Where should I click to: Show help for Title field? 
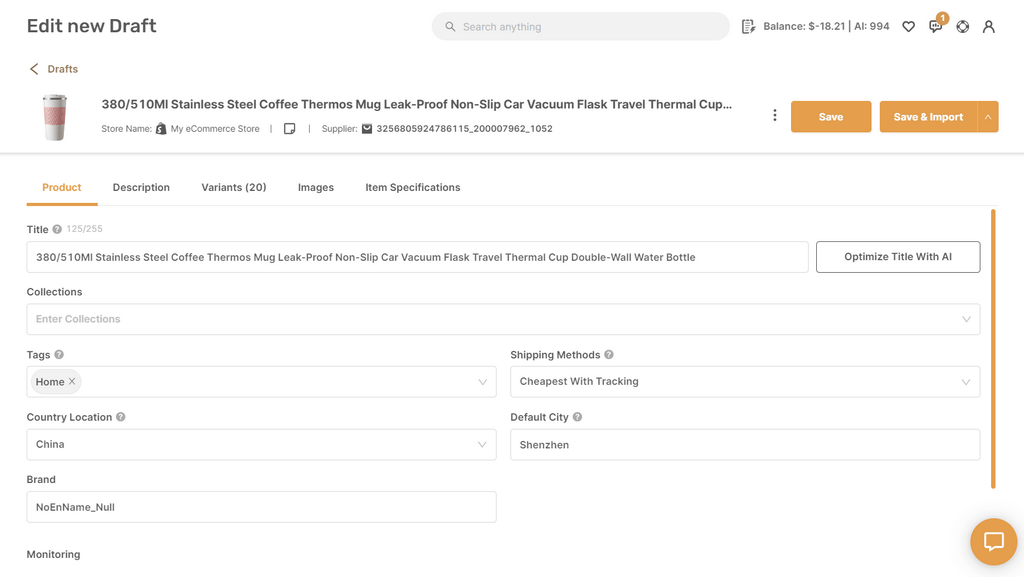point(57,229)
